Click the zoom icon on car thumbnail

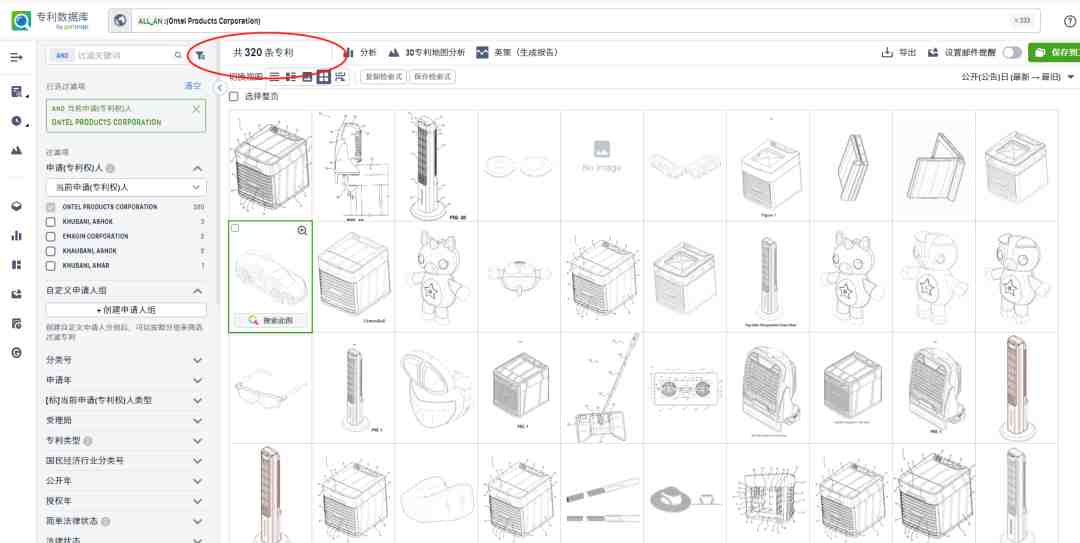pyautogui.click(x=302, y=231)
